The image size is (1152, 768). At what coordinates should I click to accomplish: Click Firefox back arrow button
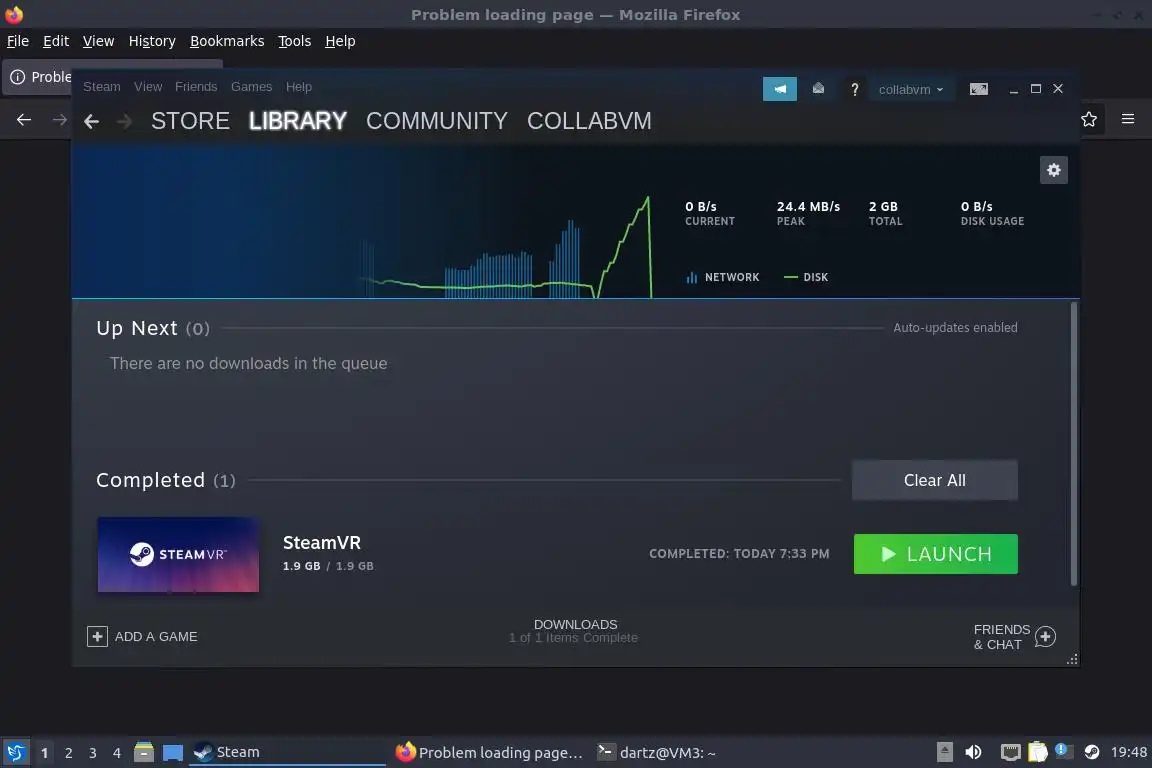pyautogui.click(x=24, y=119)
